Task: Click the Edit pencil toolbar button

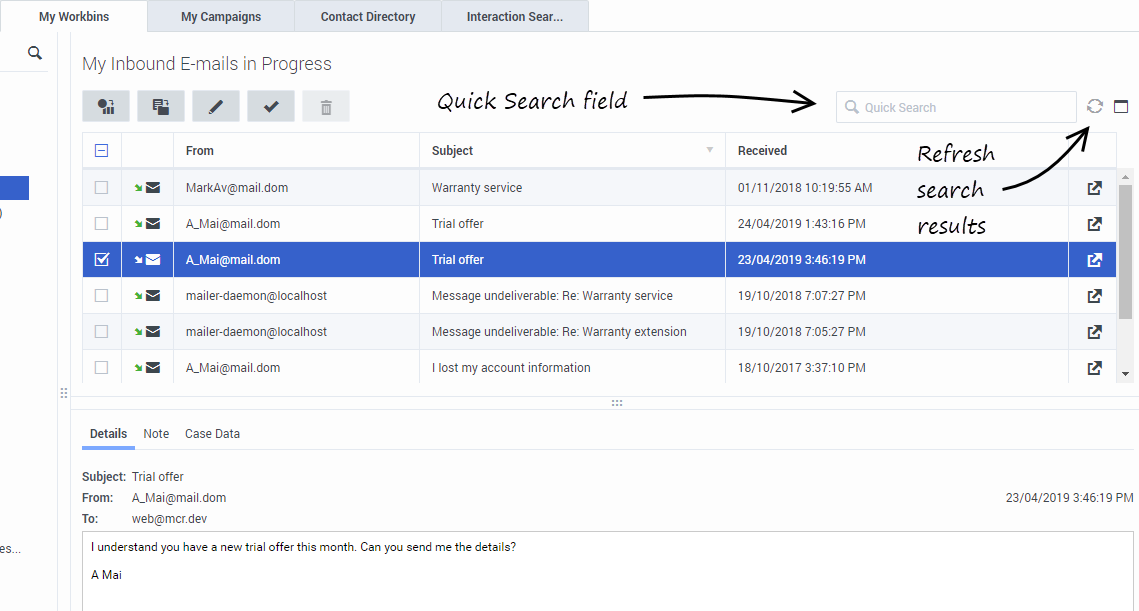Action: [216, 107]
